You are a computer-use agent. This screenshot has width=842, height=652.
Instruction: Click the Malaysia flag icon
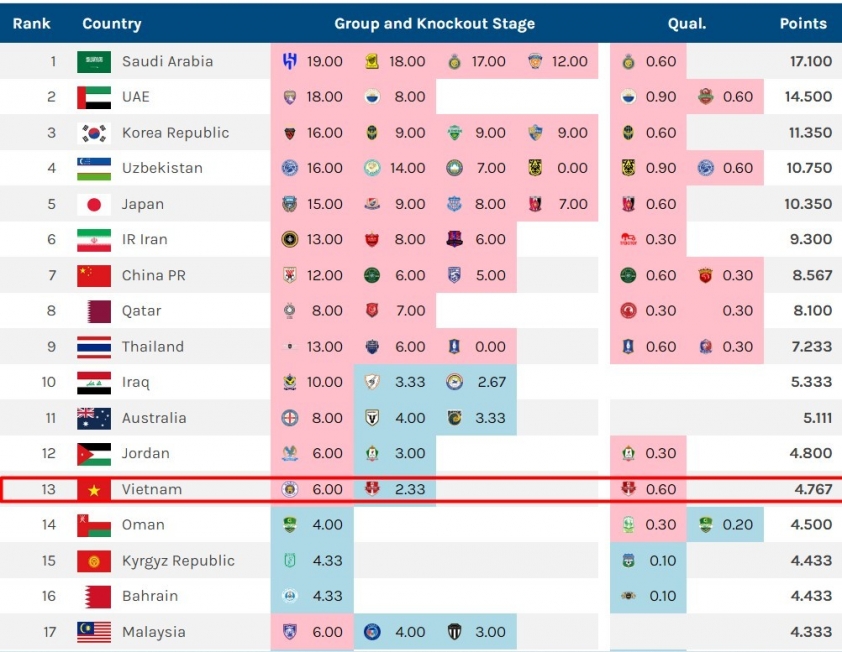[94, 632]
